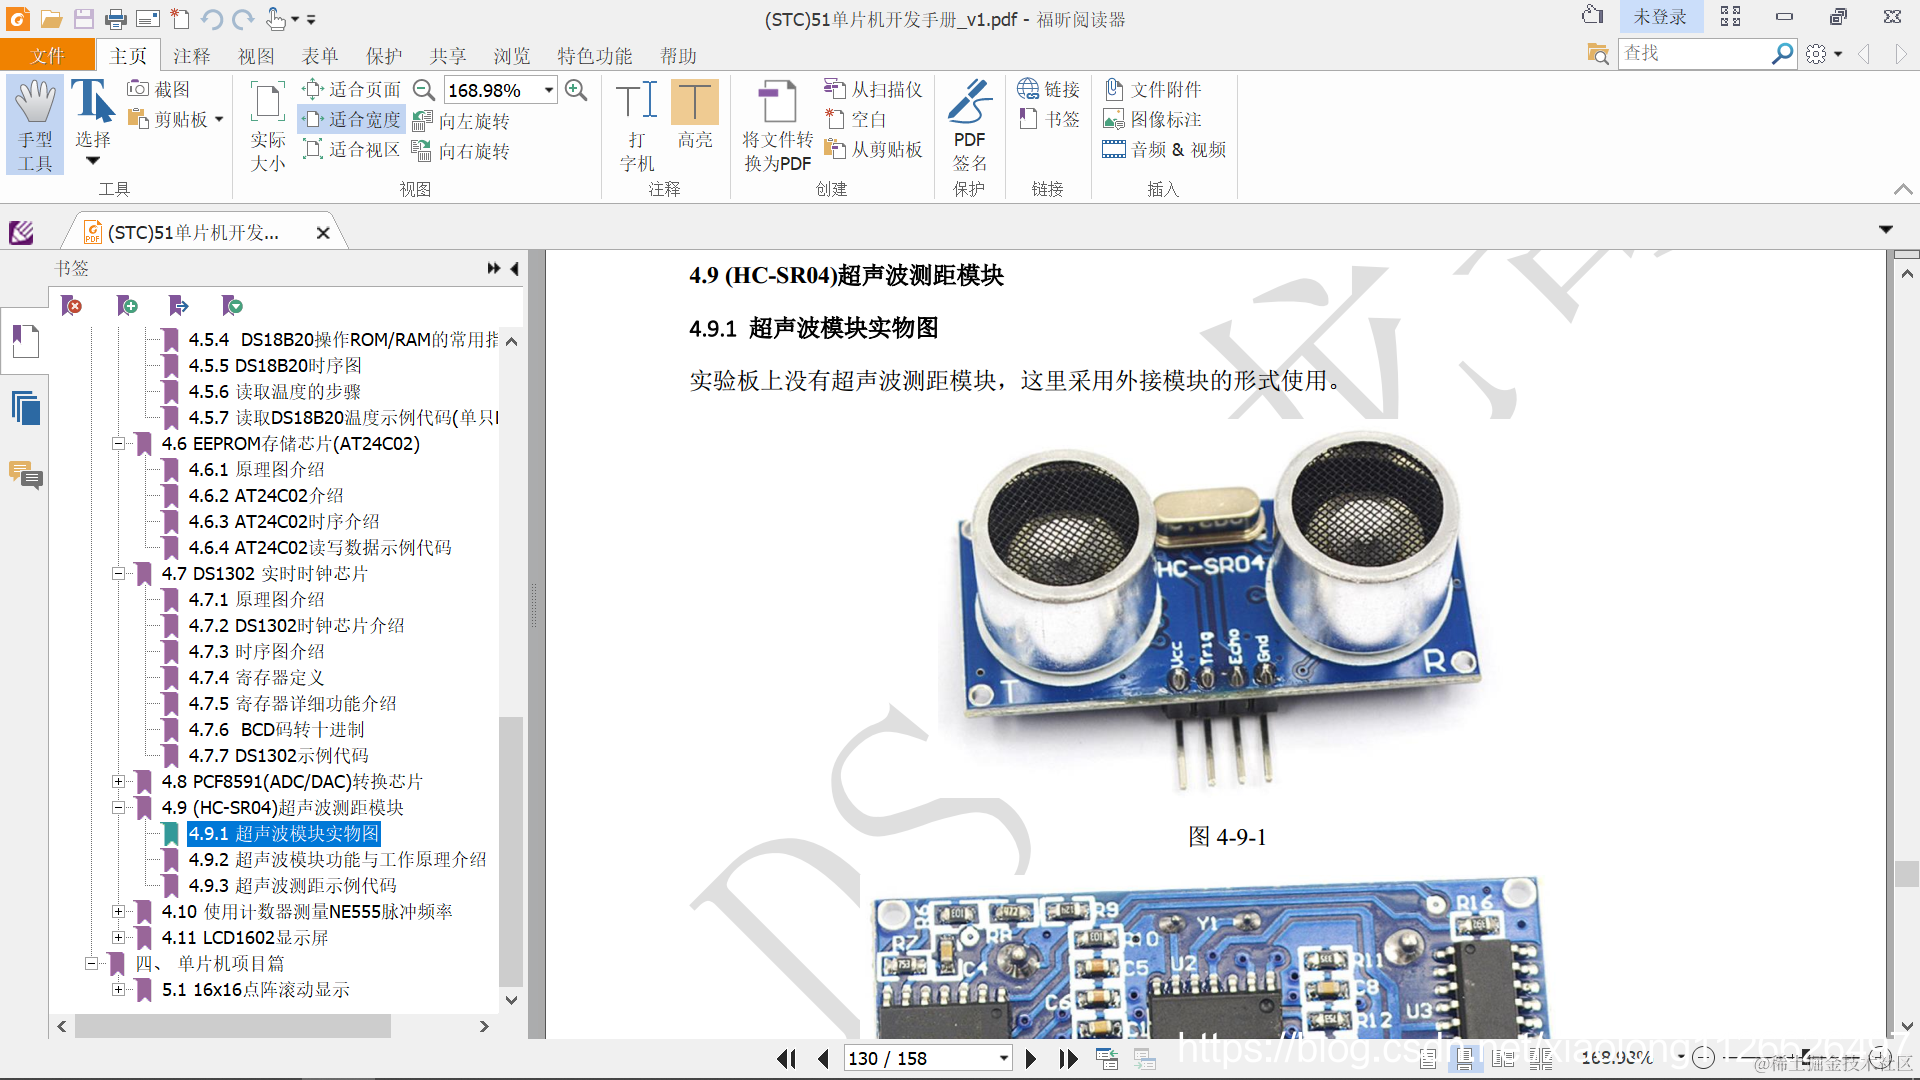Go to the next page
The height and width of the screenshot is (1080, 1920).
1031,1058
